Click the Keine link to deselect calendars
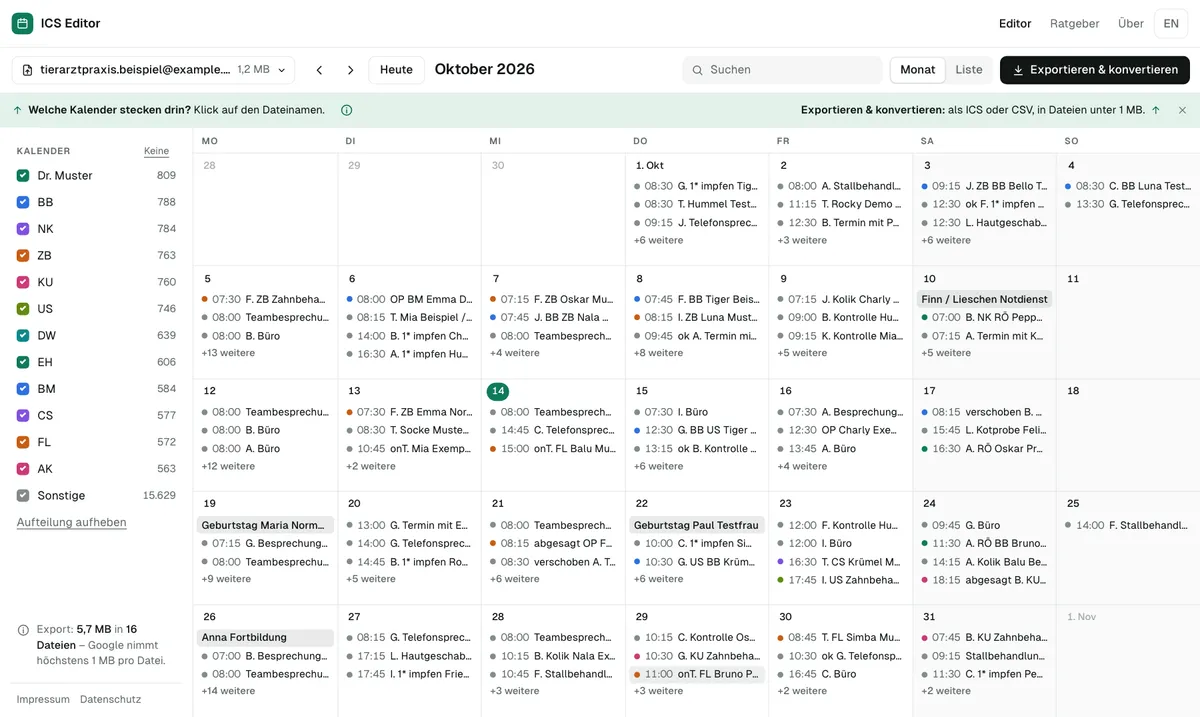1200x717 pixels. point(156,151)
